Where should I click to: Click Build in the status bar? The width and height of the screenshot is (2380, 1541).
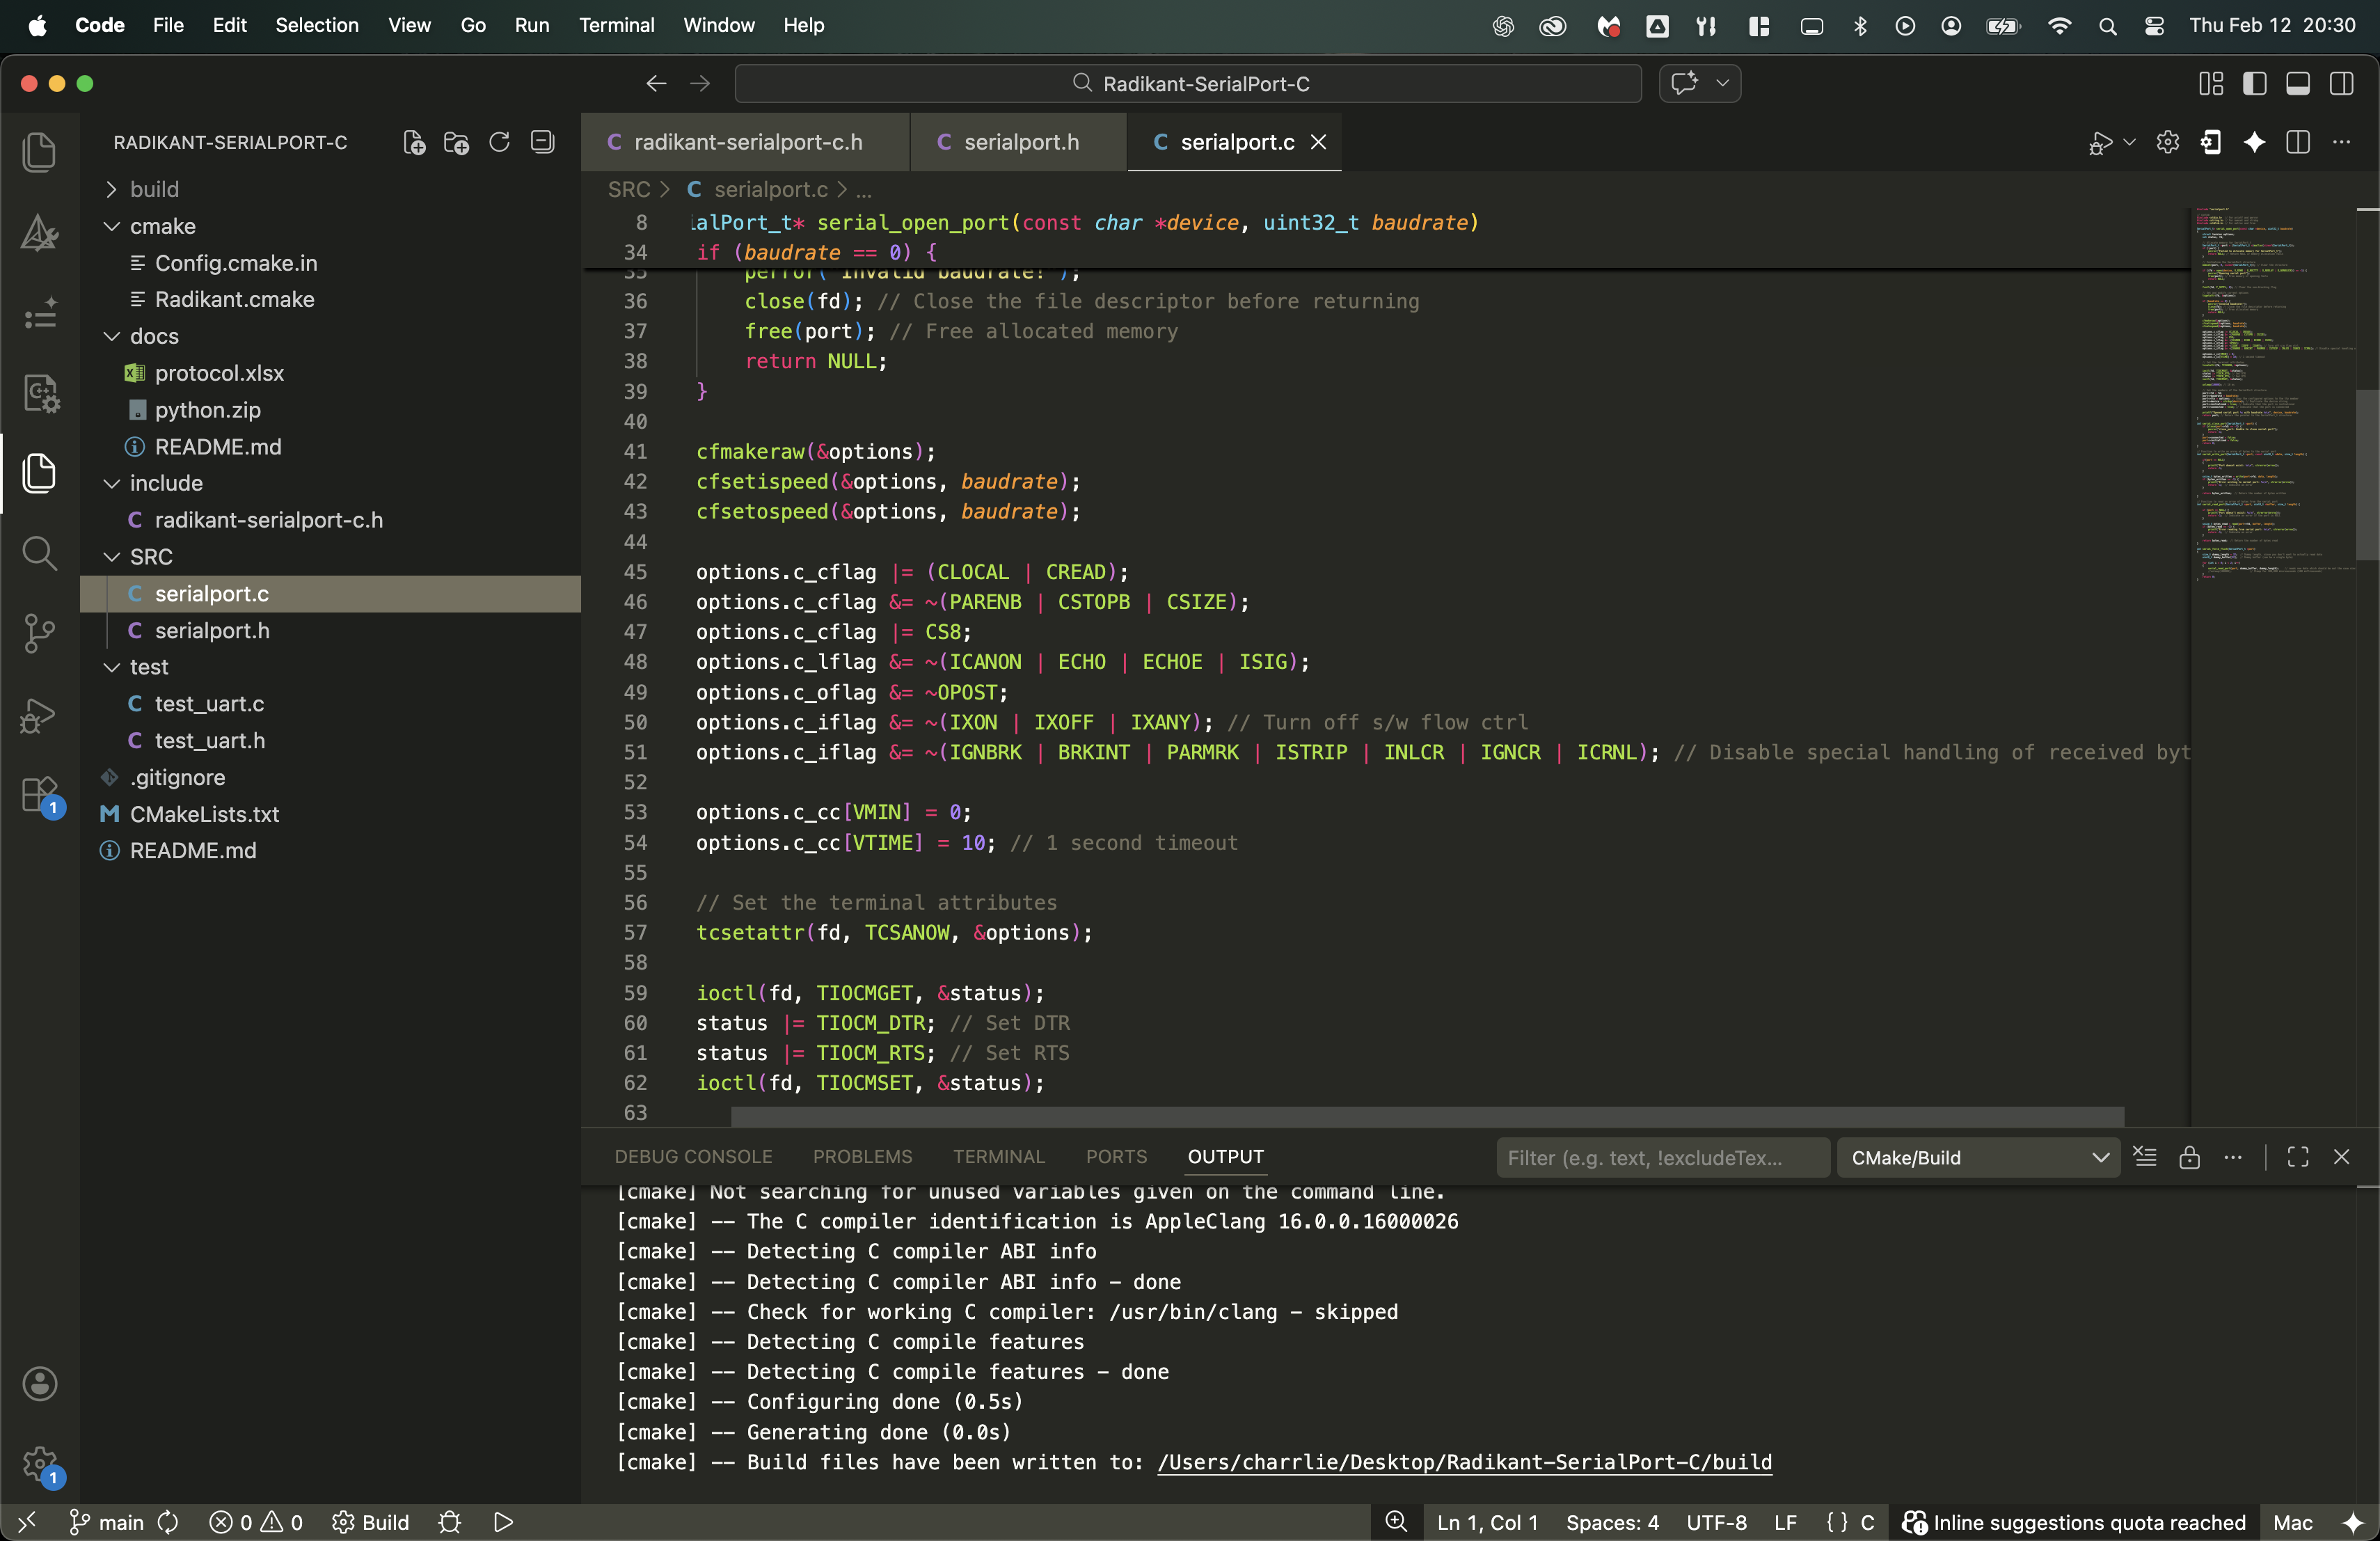(370, 1522)
